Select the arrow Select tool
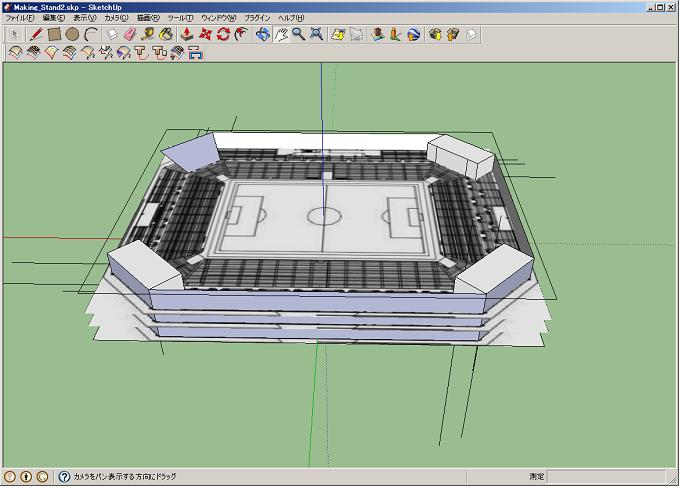This screenshot has width=679, height=486. coord(15,34)
